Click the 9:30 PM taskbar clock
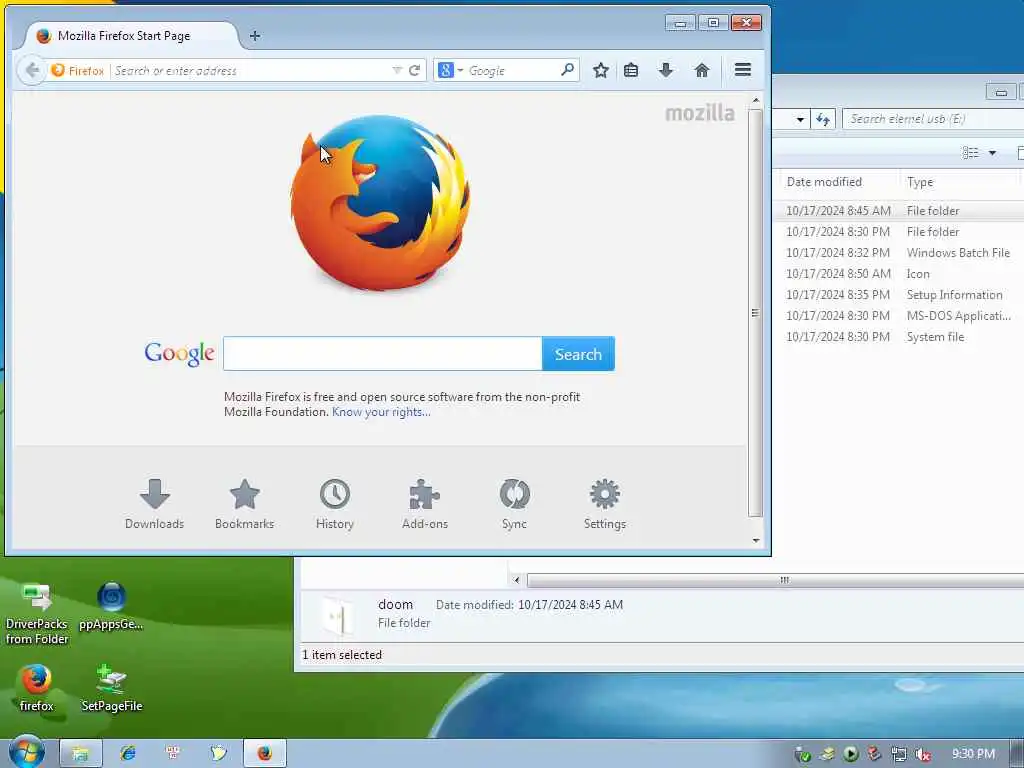 (973, 754)
